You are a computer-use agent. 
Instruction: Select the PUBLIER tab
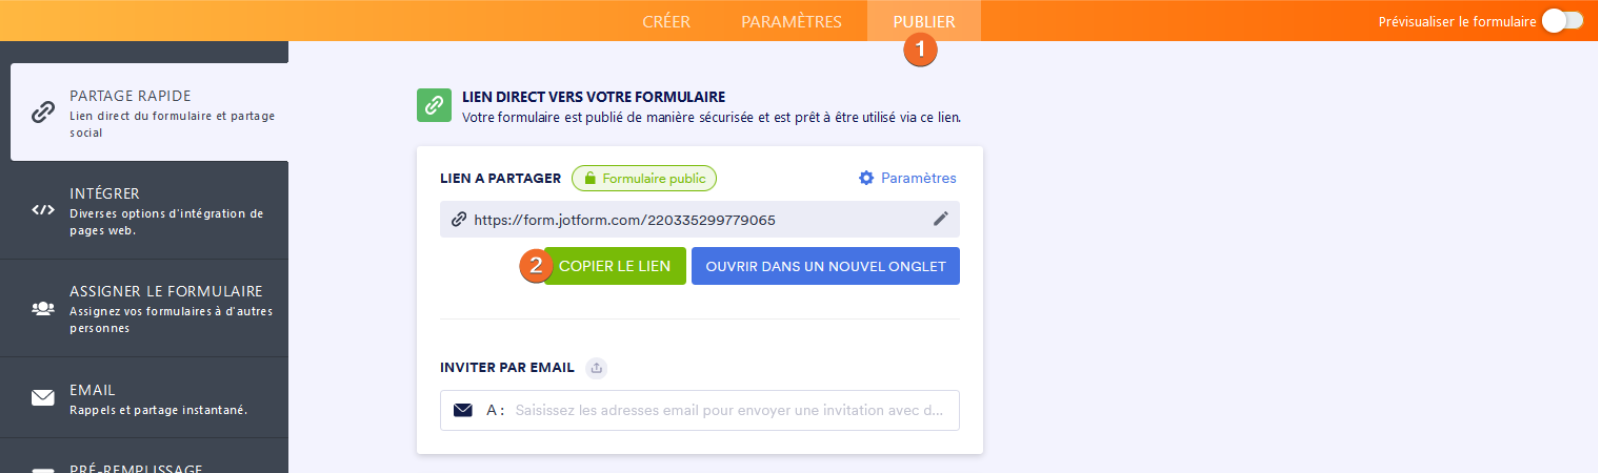tap(924, 21)
